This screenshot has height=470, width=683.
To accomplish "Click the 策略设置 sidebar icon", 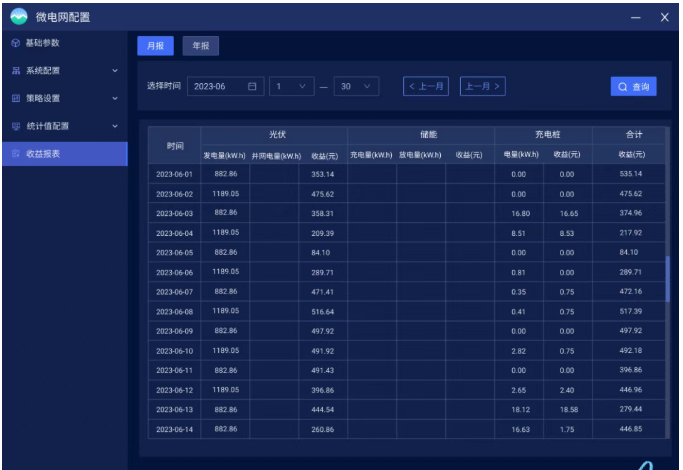I will [x=16, y=98].
